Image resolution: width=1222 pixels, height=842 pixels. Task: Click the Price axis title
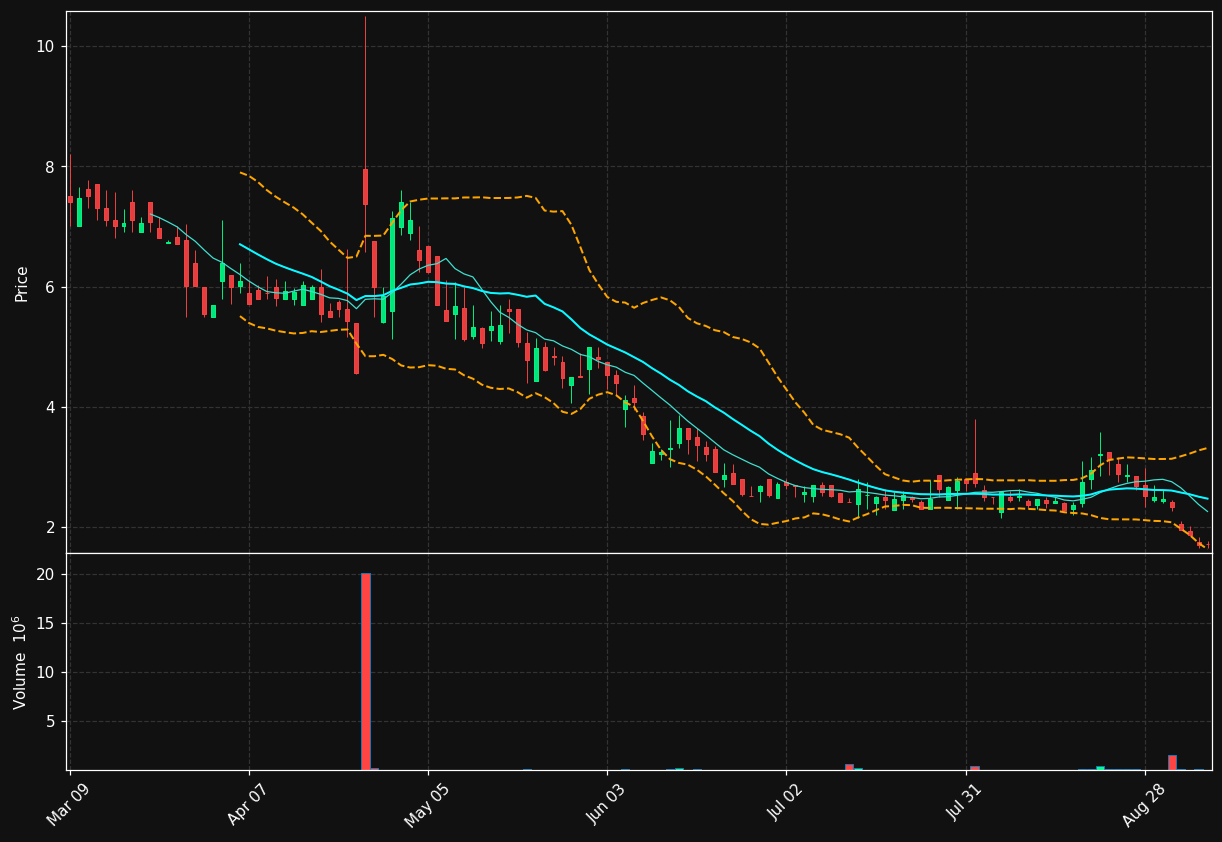coord(22,283)
